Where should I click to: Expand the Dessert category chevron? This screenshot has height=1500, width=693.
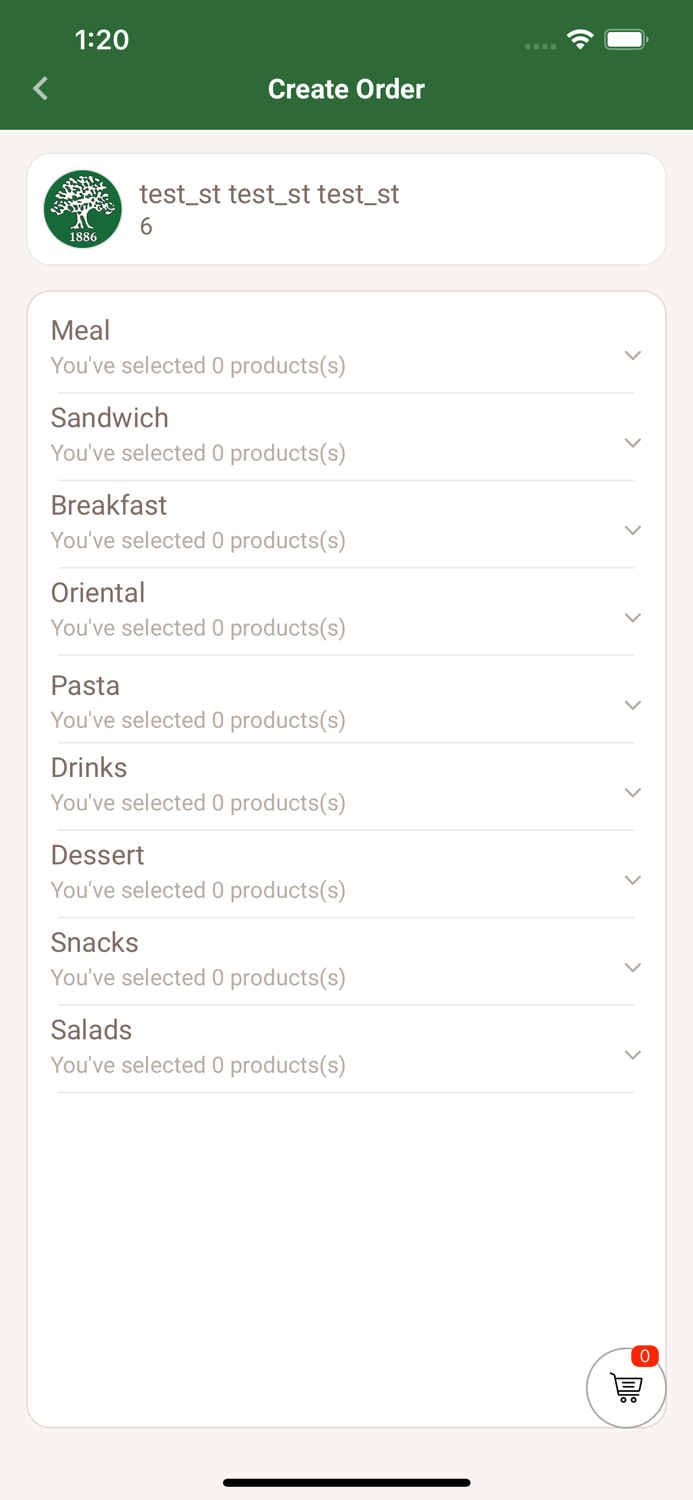[632, 880]
